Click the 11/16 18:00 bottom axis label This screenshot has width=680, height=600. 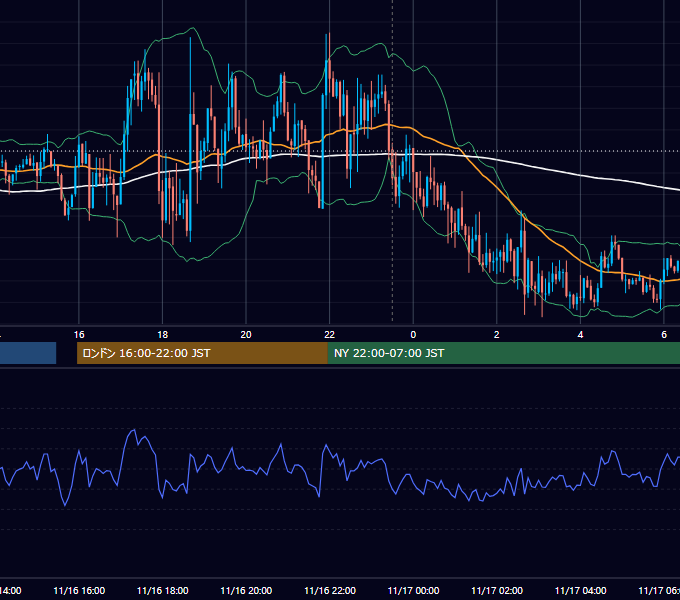(163, 590)
